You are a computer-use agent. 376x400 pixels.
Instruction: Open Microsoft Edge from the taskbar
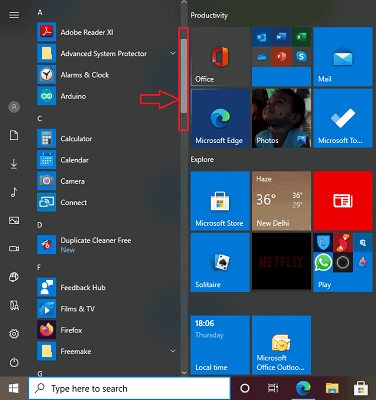(x=303, y=388)
